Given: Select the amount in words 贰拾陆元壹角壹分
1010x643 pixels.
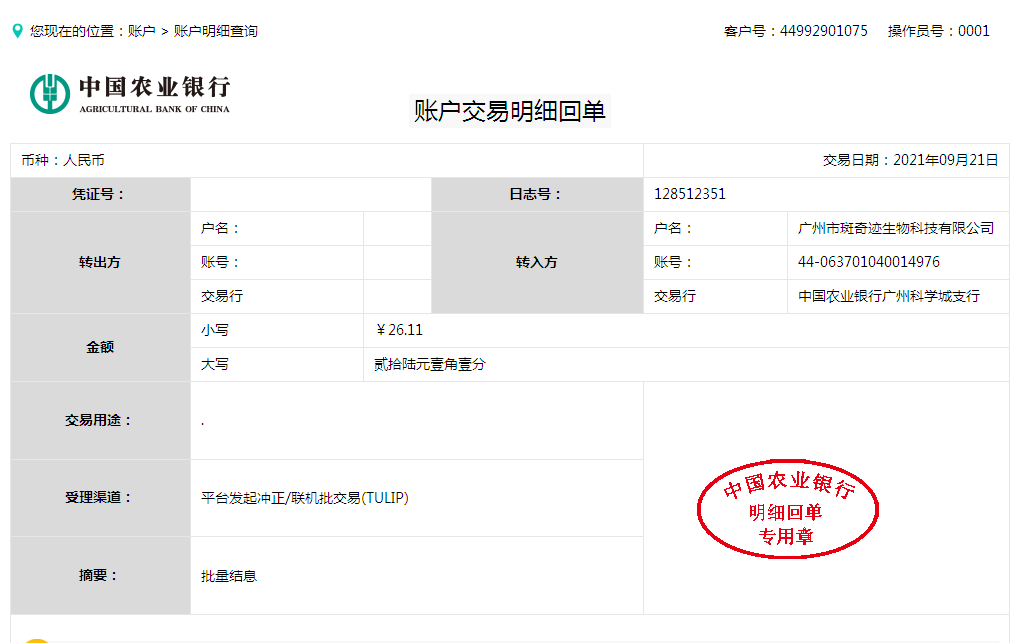Looking at the screenshot, I should click(x=430, y=365).
